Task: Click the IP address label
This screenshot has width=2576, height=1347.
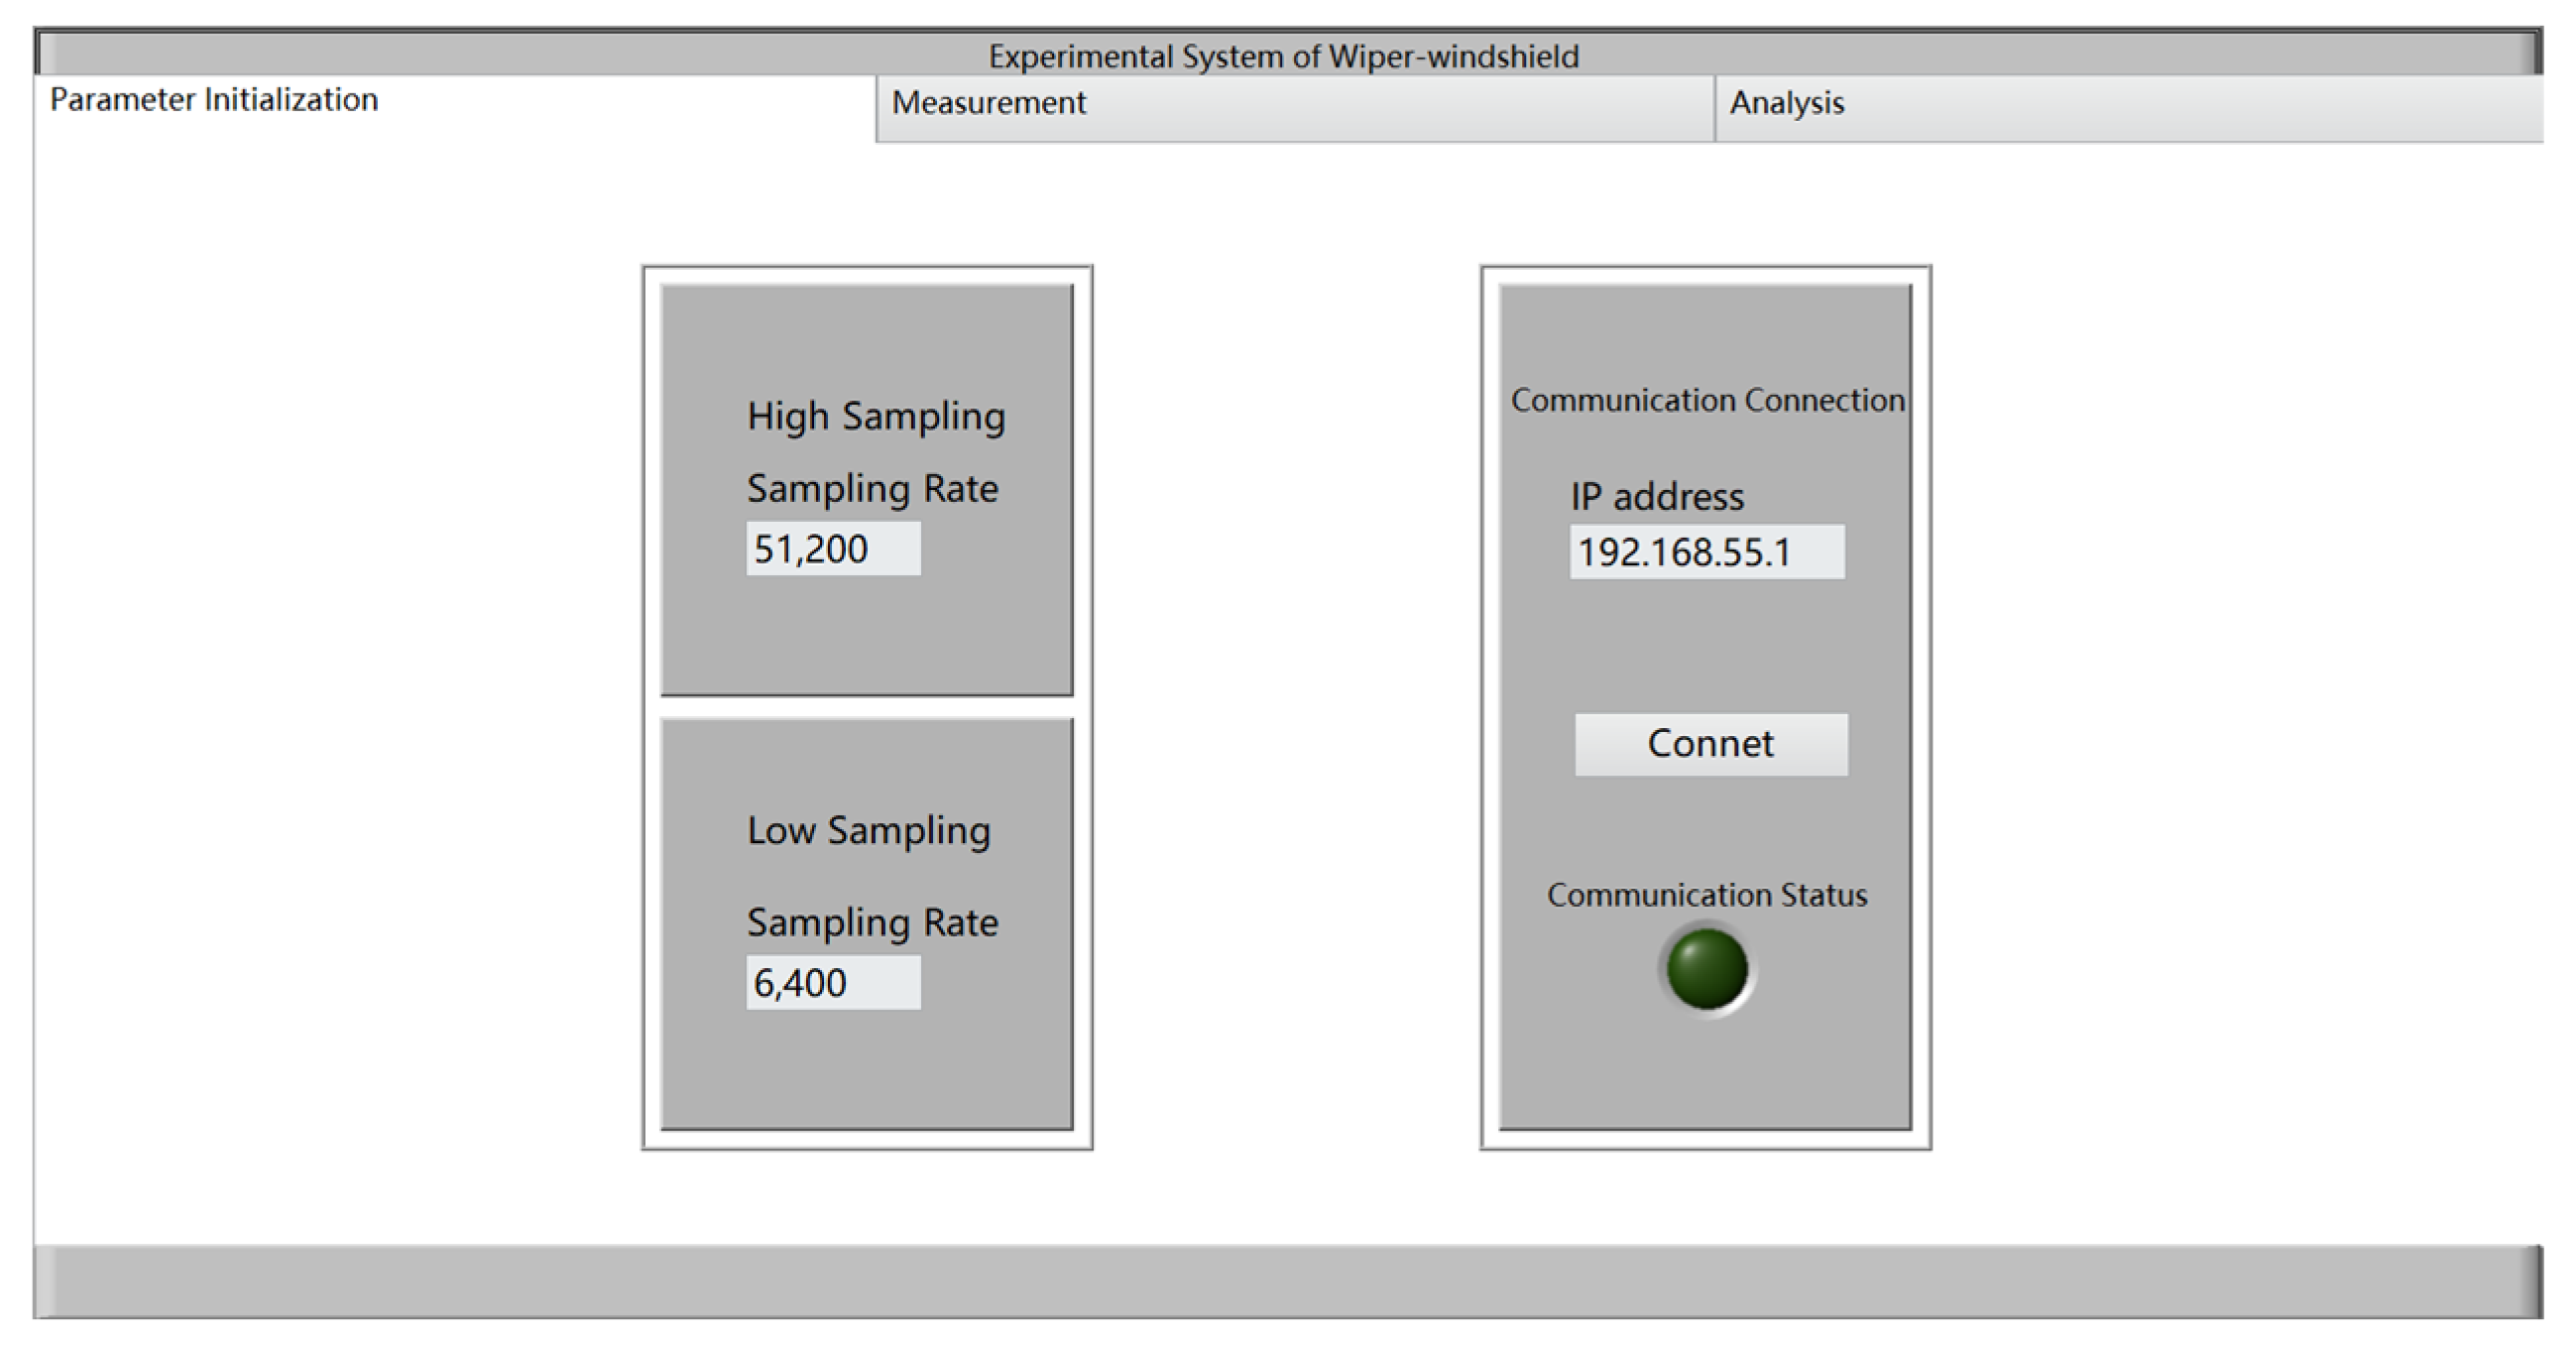Action: click(1656, 497)
